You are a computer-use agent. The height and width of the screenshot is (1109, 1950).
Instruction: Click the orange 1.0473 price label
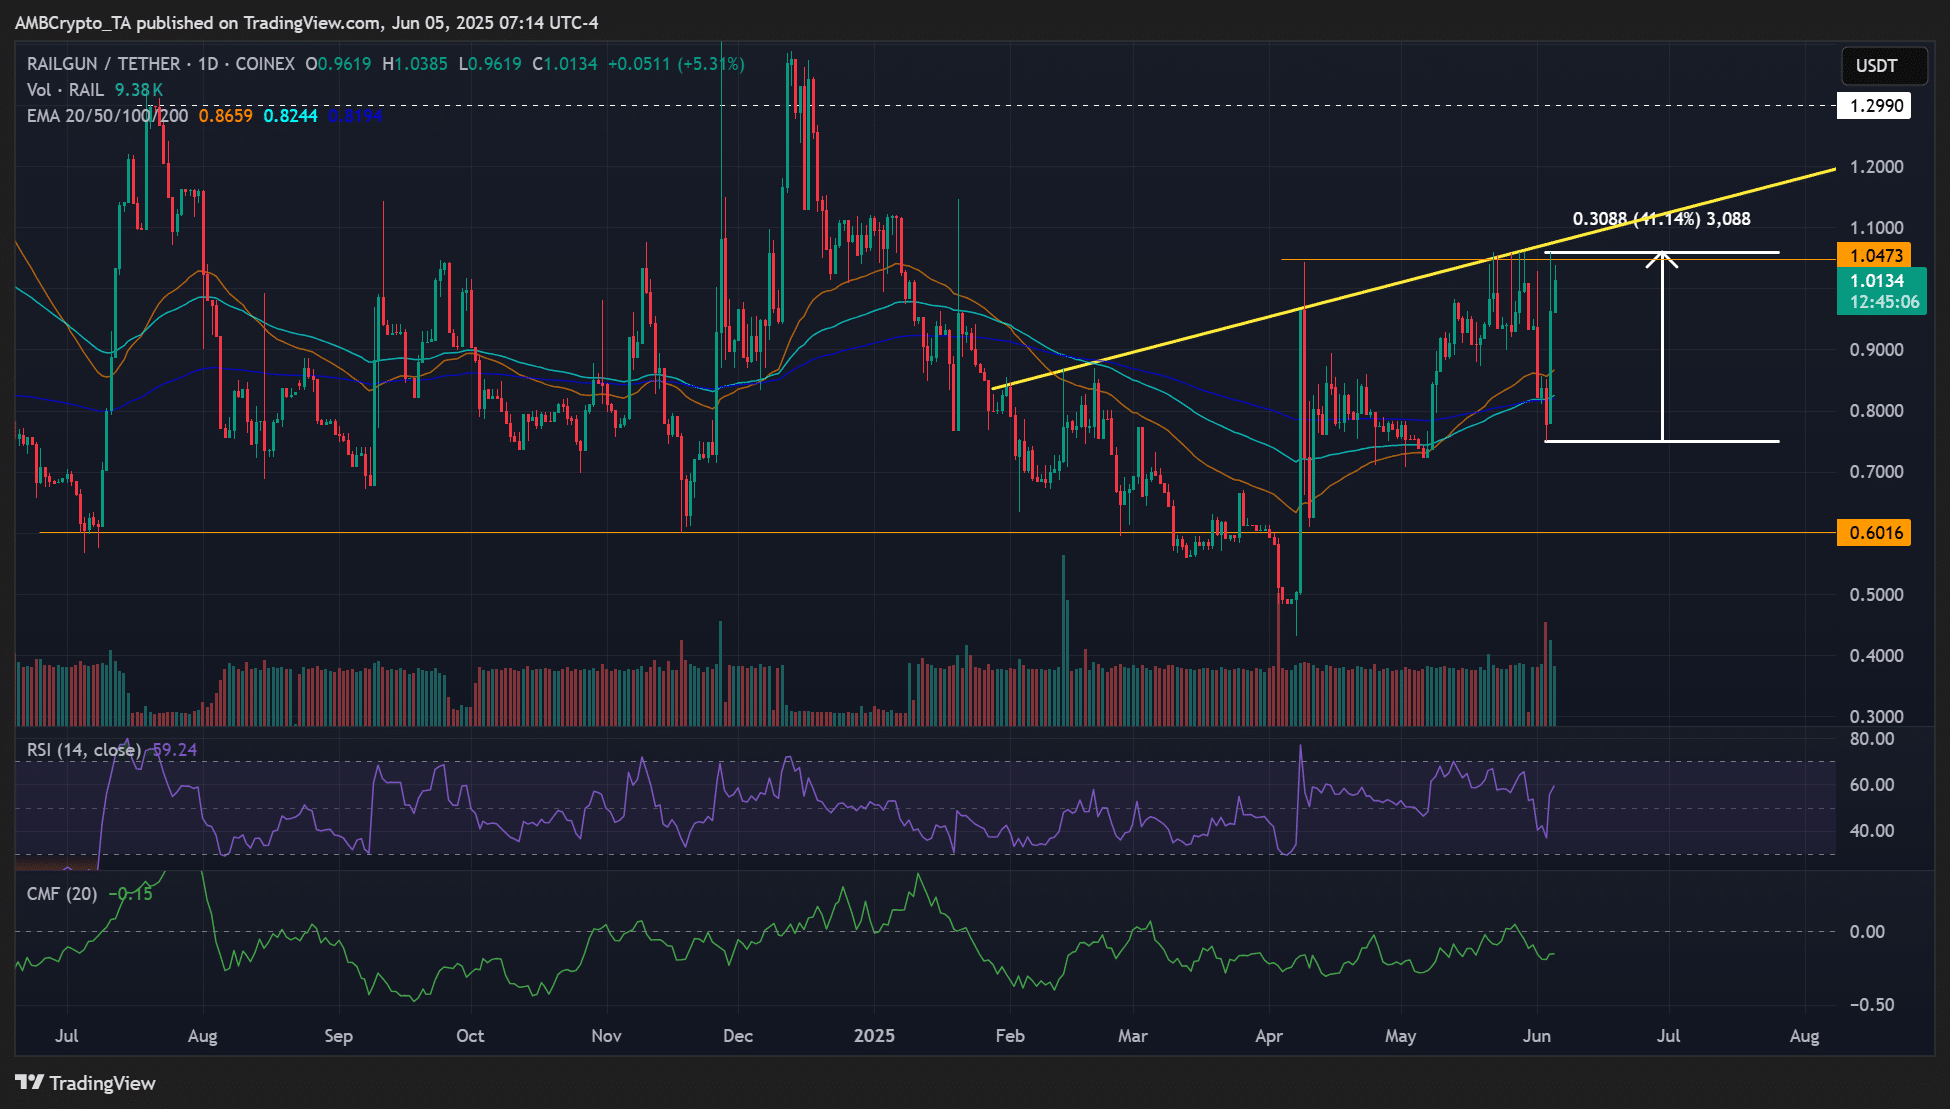point(1875,256)
